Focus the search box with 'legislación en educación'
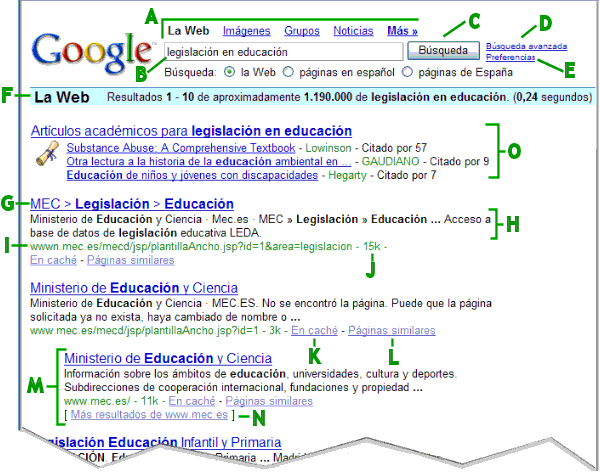The image size is (600, 475). pos(284,52)
